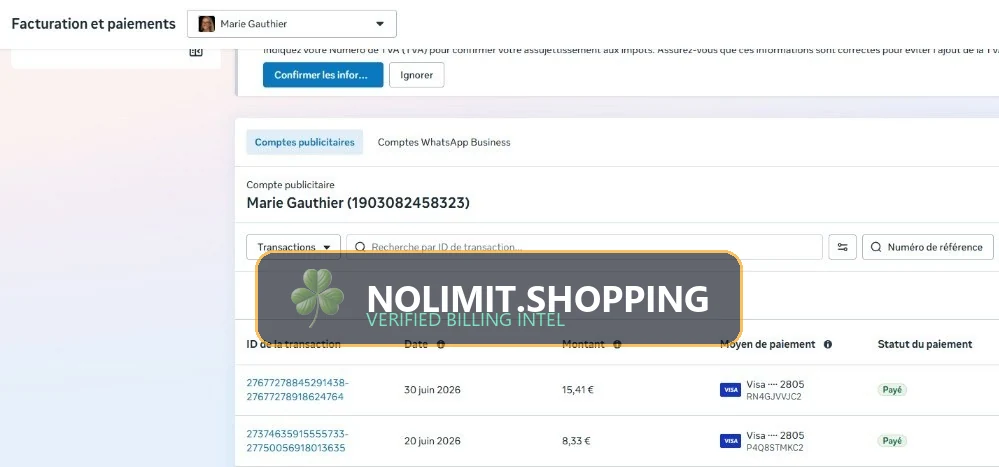Open transaction 27374635915555733 link
The image size is (999, 467).
click(x=298, y=440)
